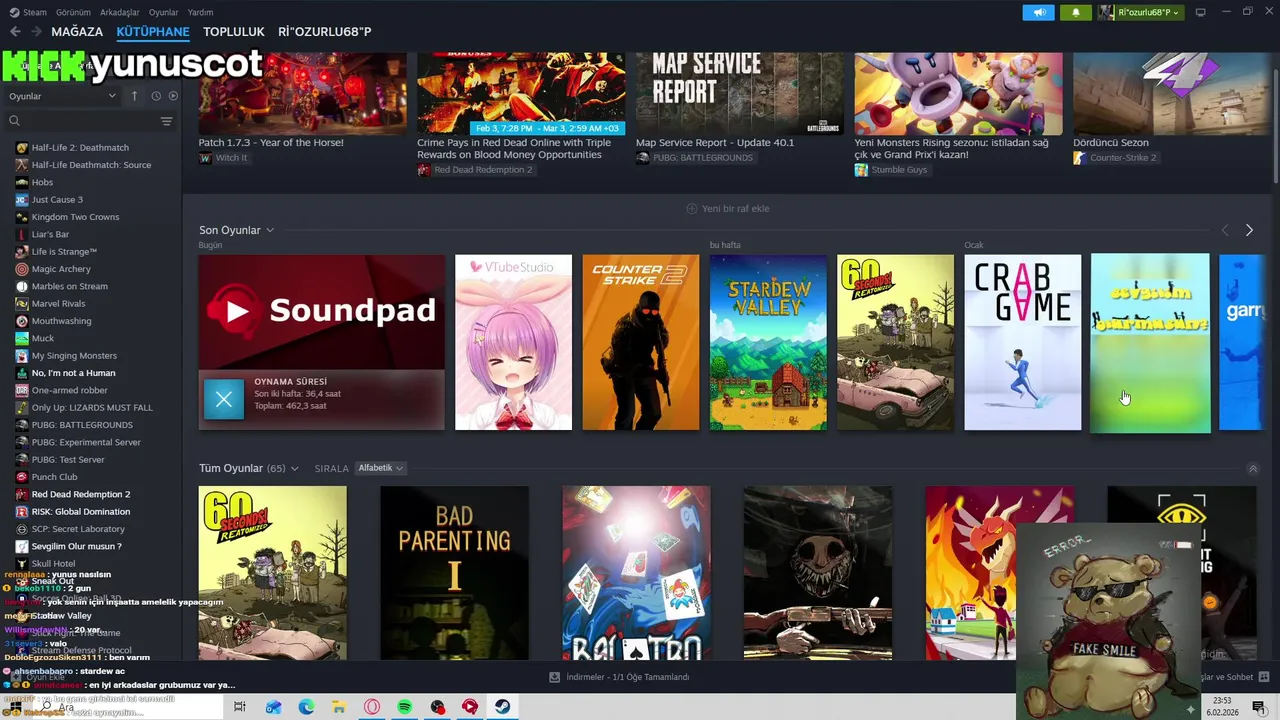
Task: Open the Alfabetik sort dropdown
Action: point(380,468)
